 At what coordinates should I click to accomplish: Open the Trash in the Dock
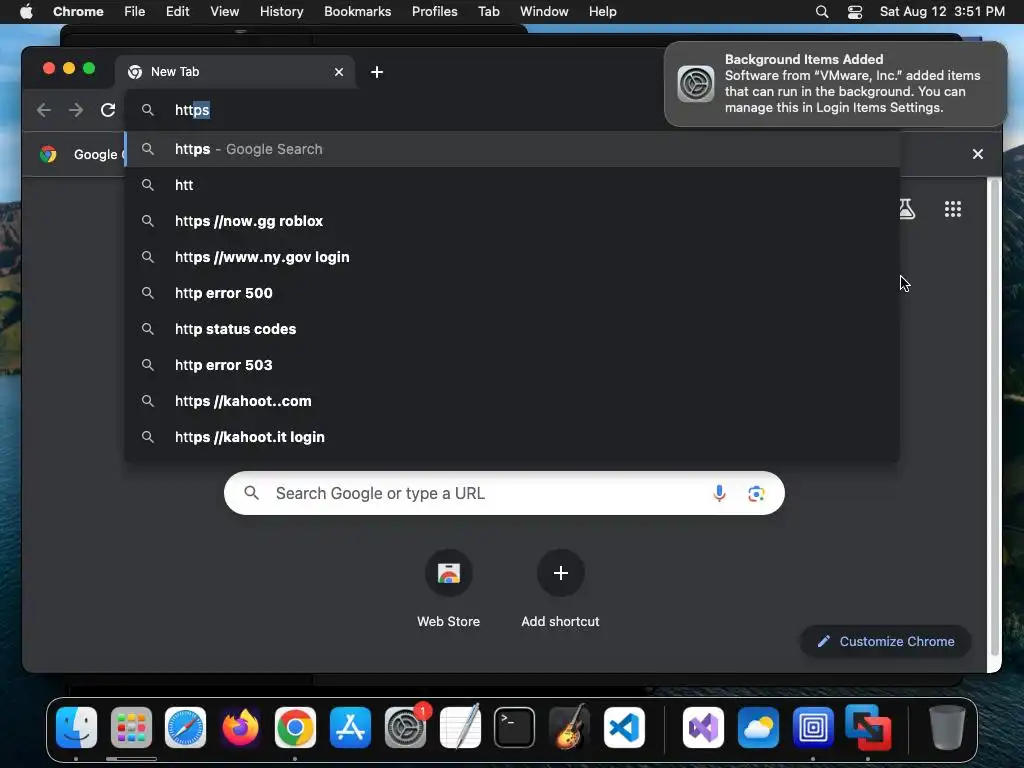947,728
